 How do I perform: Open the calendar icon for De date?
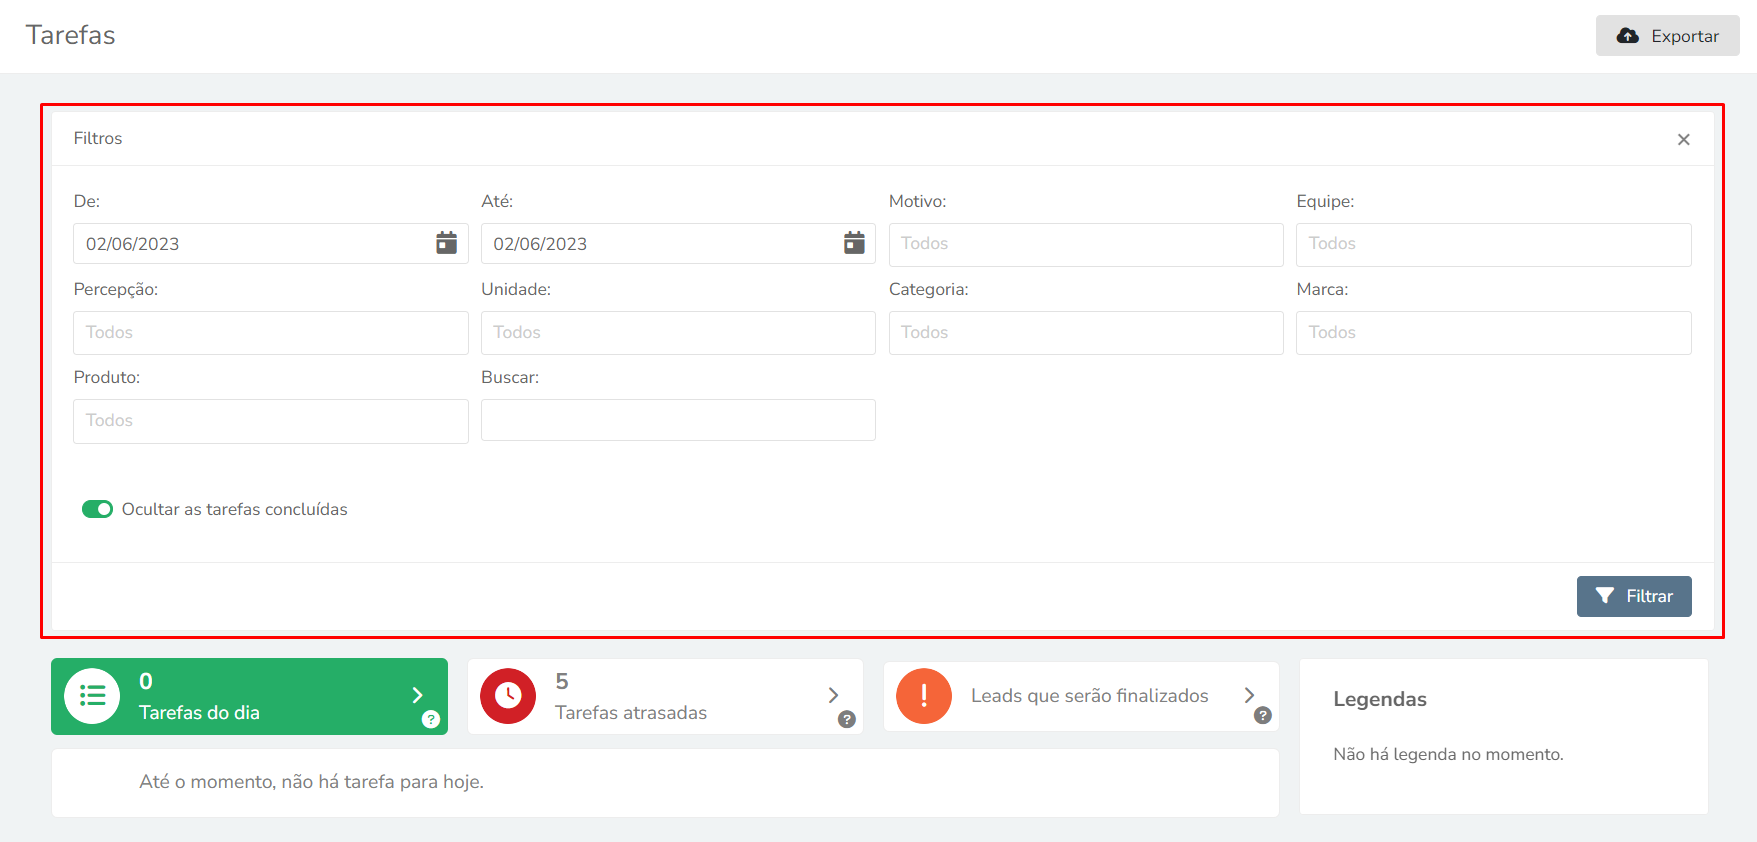pyautogui.click(x=446, y=243)
